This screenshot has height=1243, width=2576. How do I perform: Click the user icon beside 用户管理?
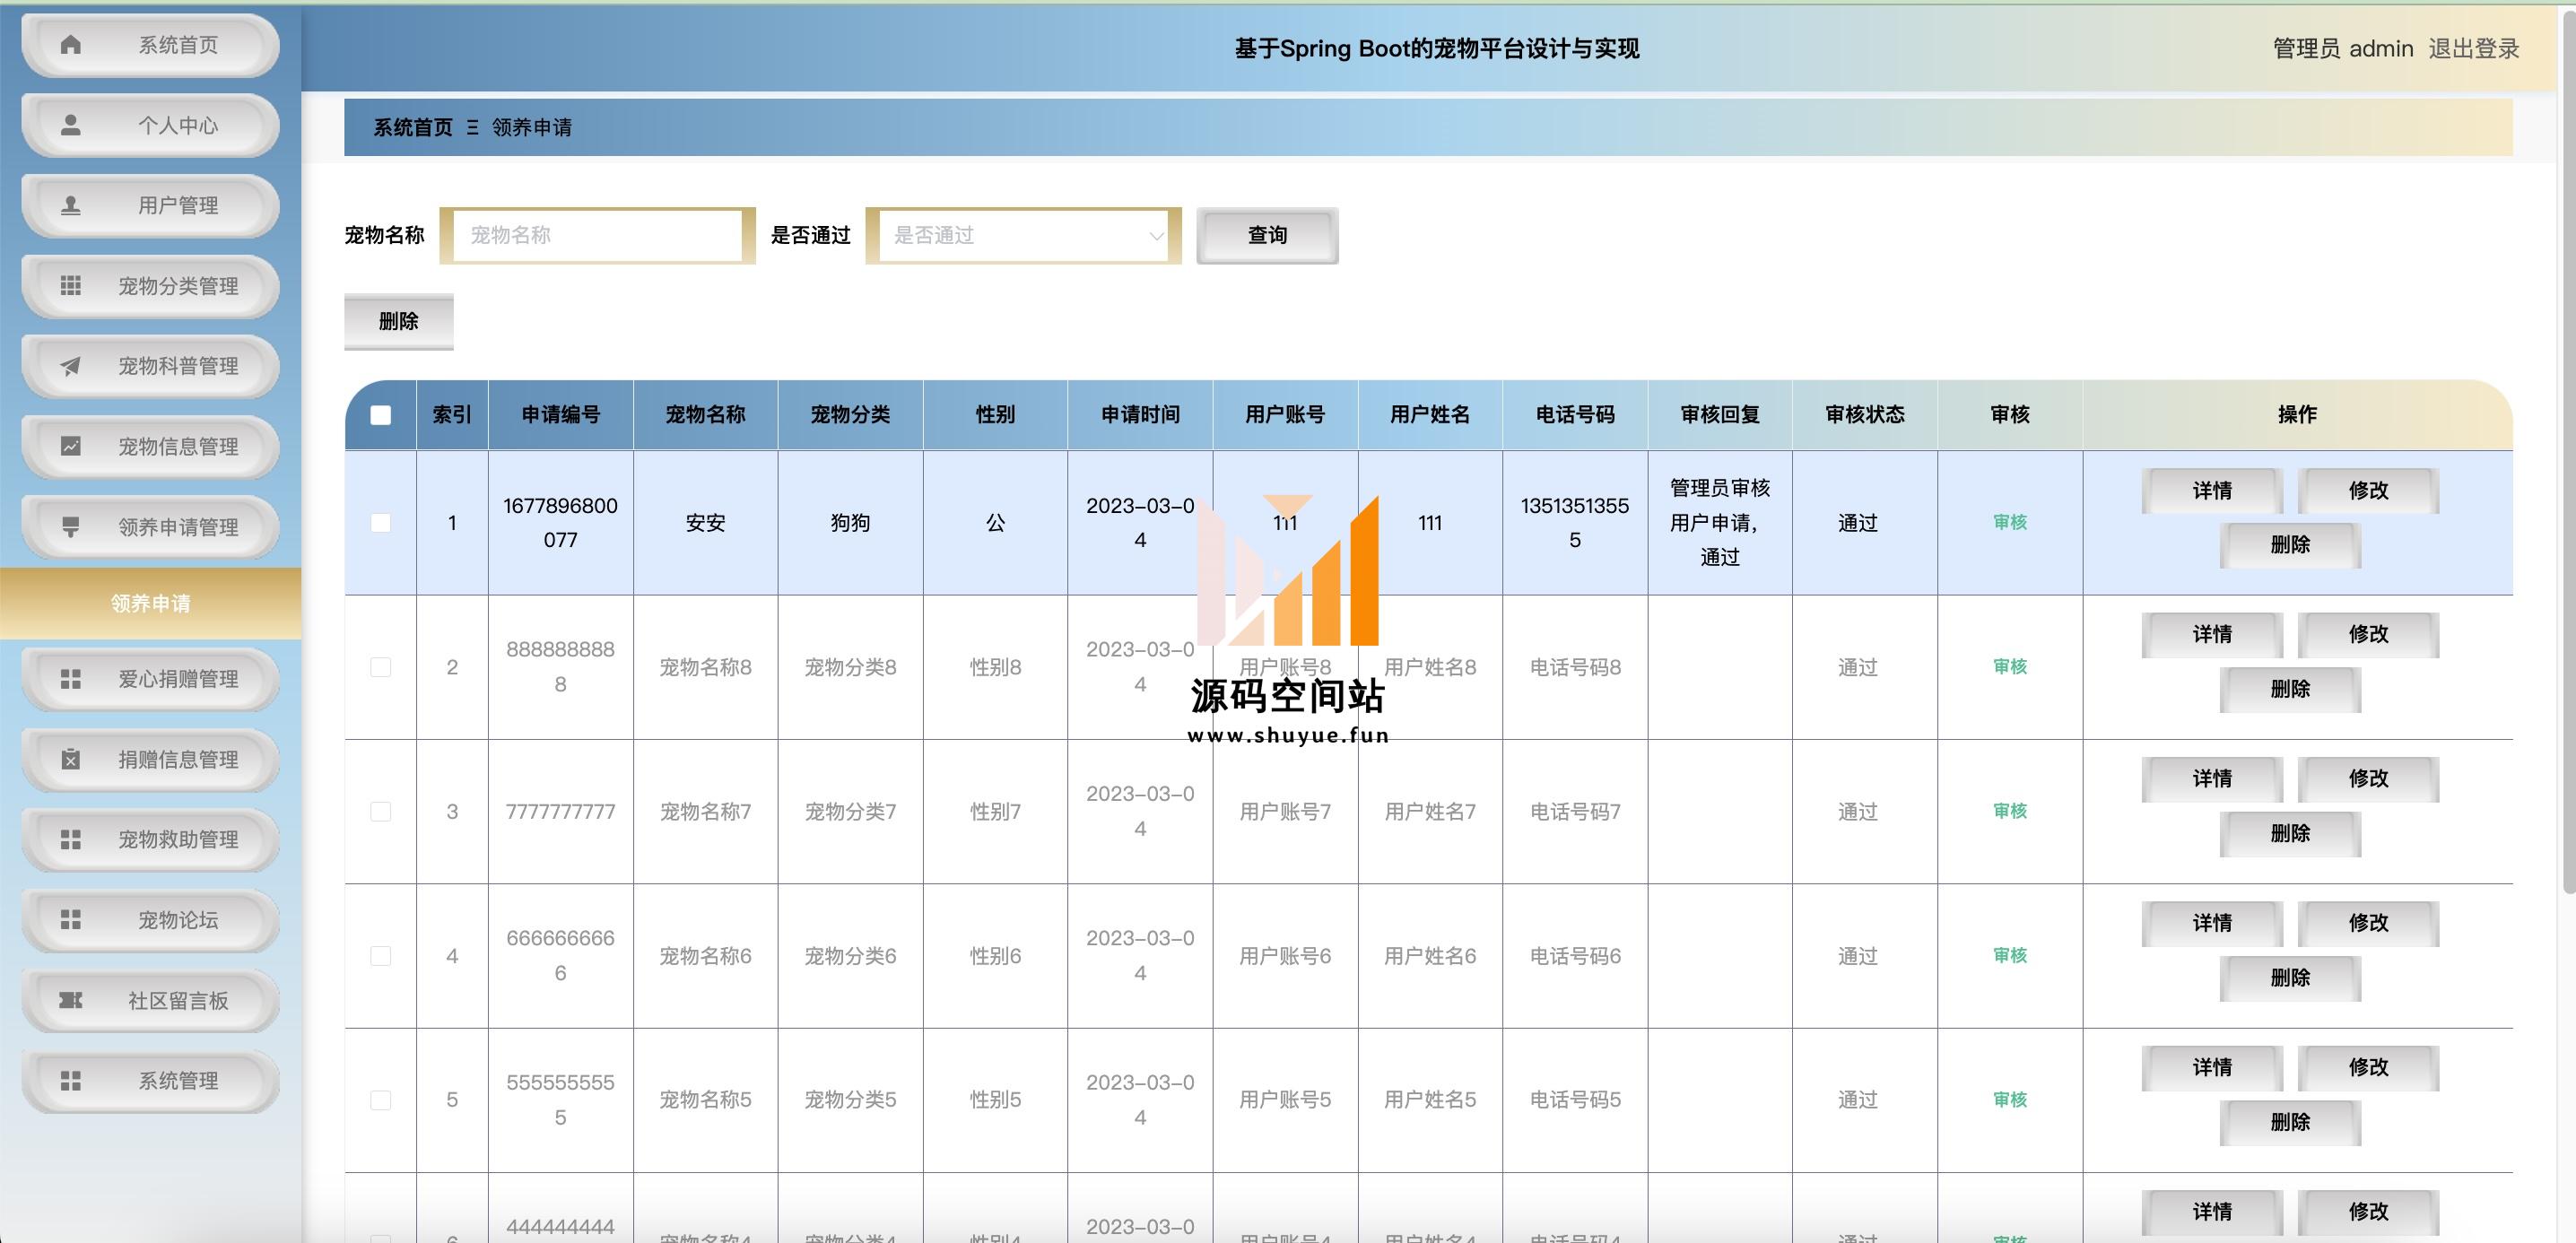pyautogui.click(x=70, y=205)
